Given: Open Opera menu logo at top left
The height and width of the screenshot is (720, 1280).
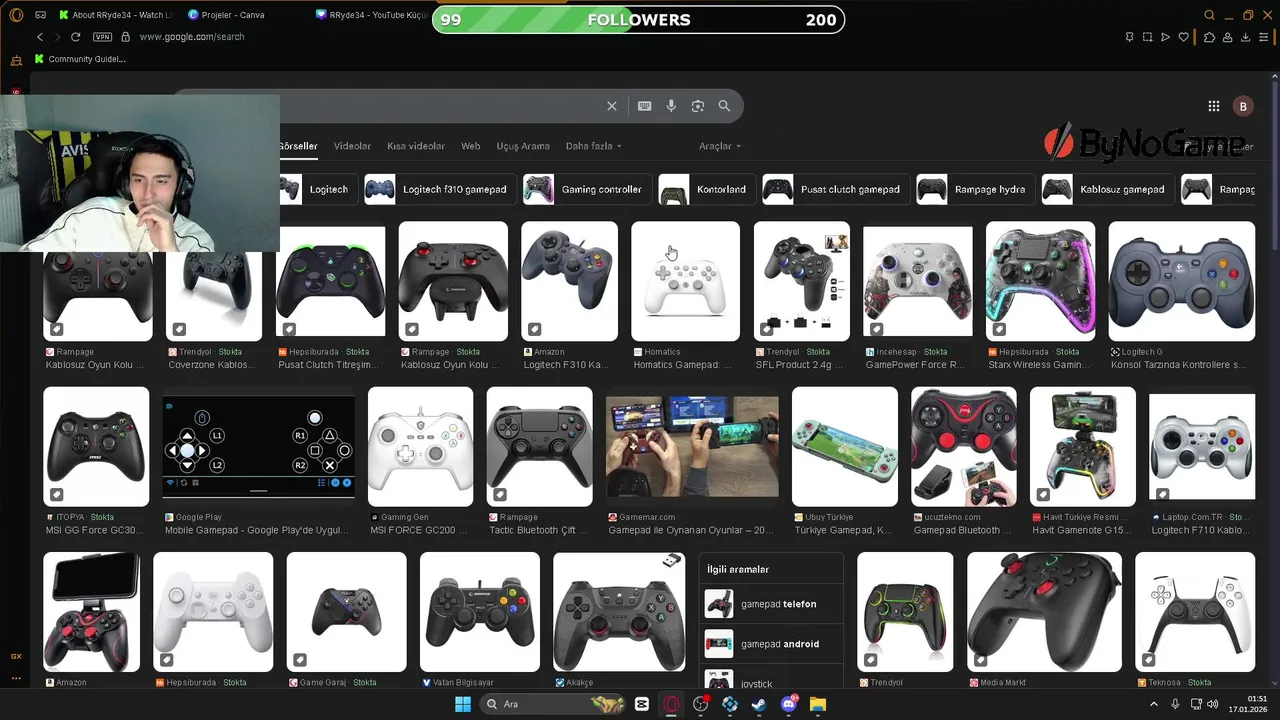Looking at the screenshot, I should pyautogui.click(x=16, y=15).
